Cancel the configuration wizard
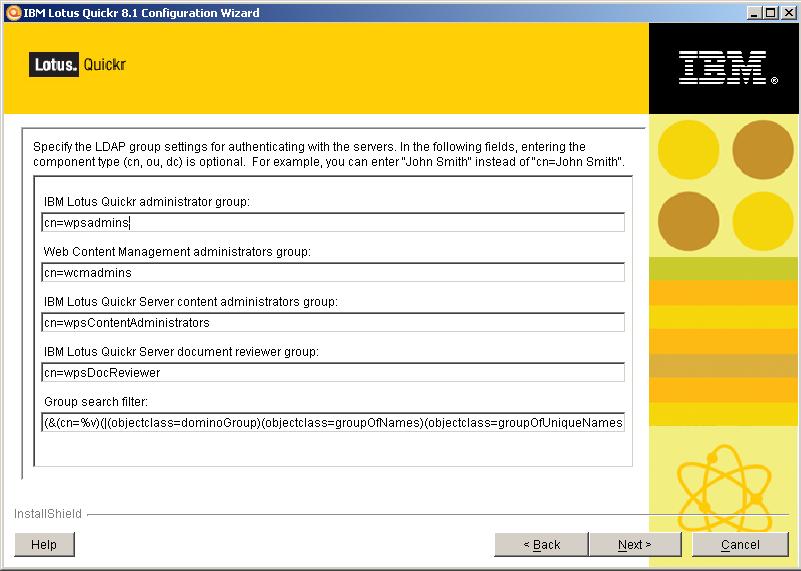801x571 pixels. [740, 544]
